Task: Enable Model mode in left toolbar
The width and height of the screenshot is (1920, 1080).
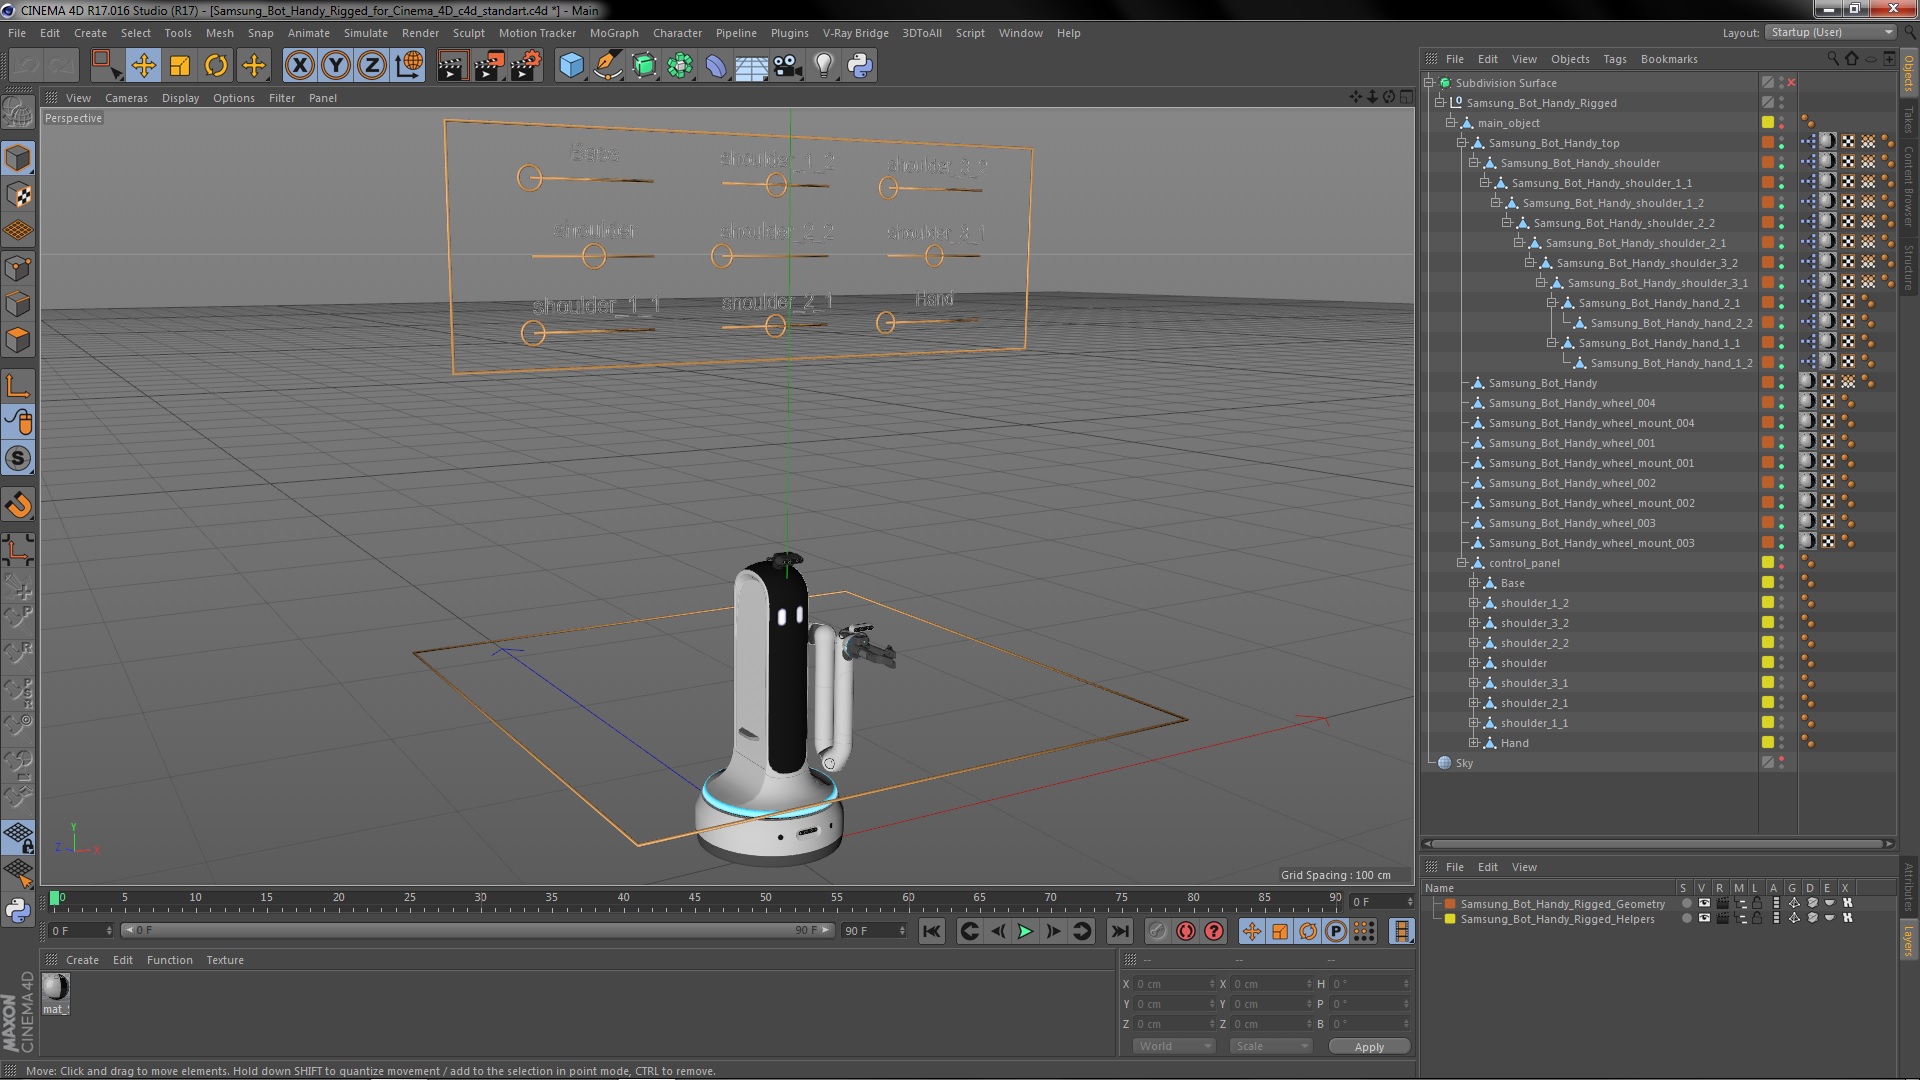Action: [18, 158]
